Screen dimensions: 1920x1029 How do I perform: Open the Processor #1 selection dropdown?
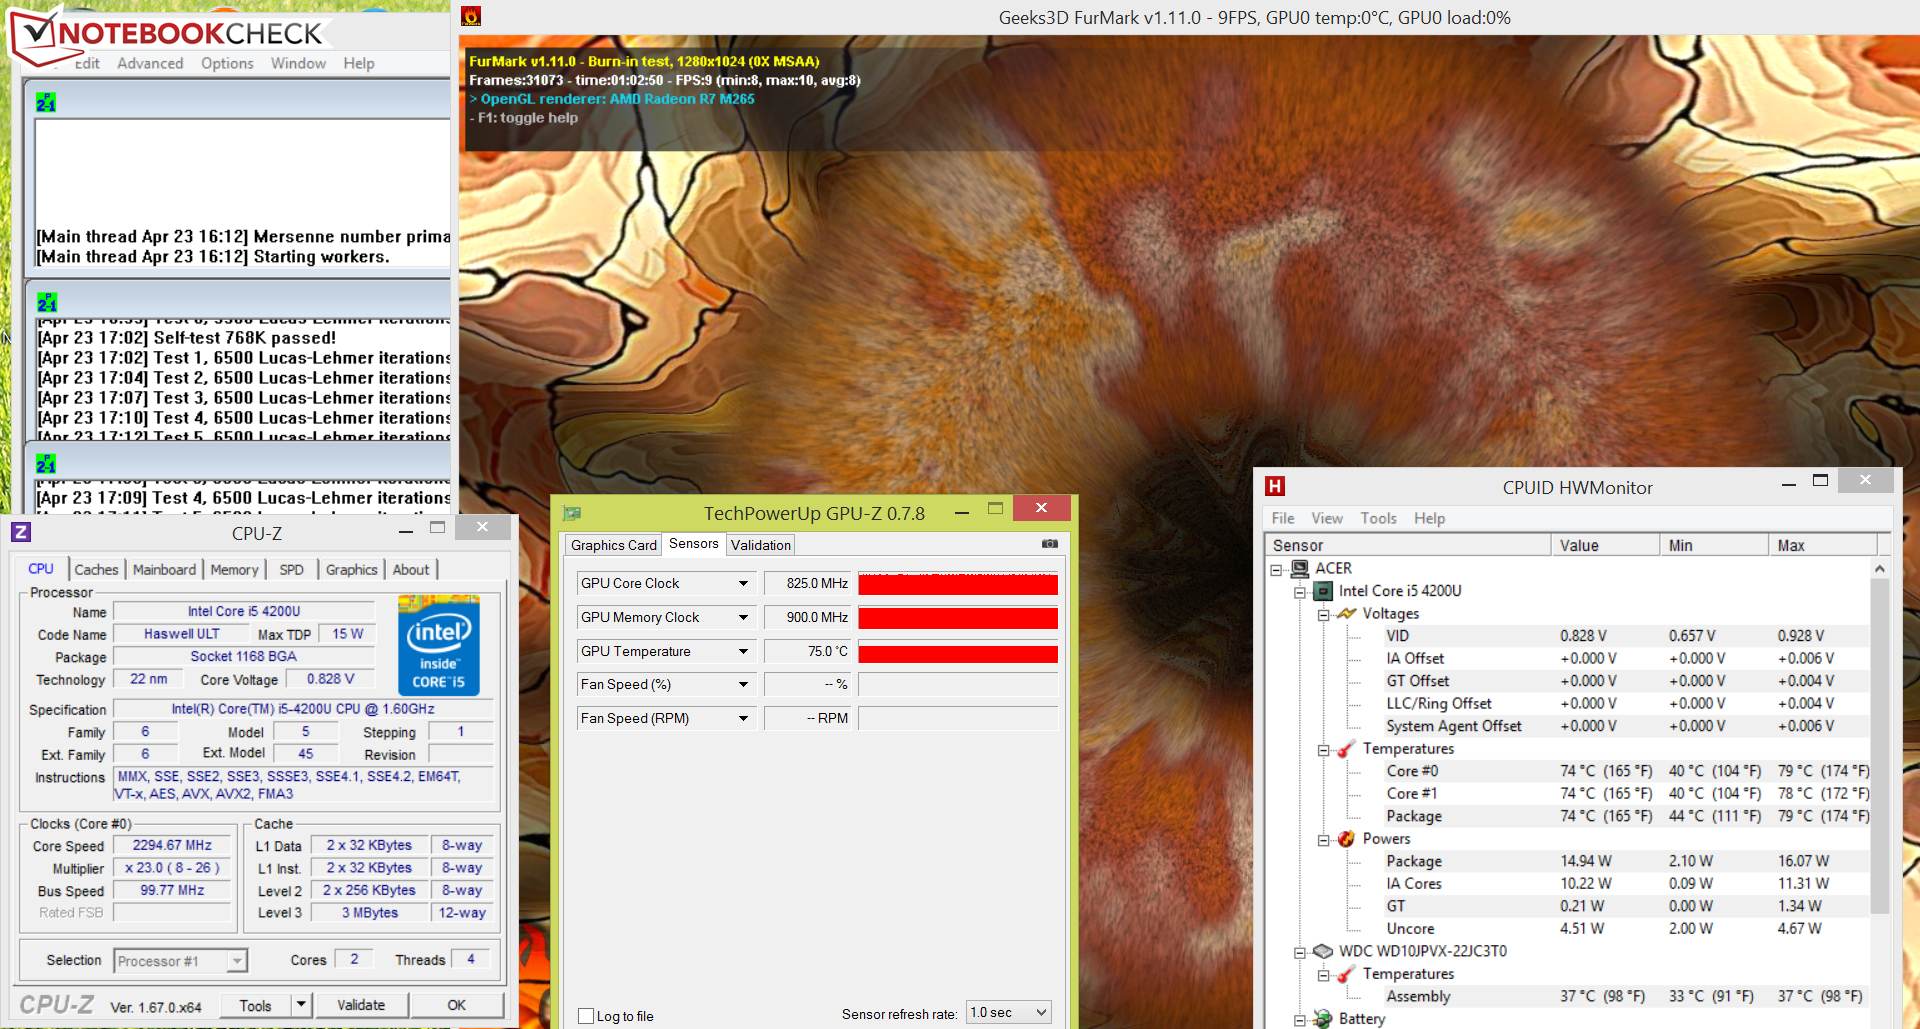tap(237, 961)
